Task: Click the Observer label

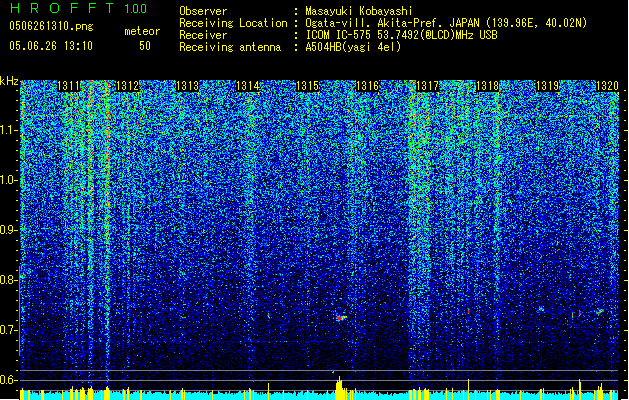Action: (x=203, y=11)
